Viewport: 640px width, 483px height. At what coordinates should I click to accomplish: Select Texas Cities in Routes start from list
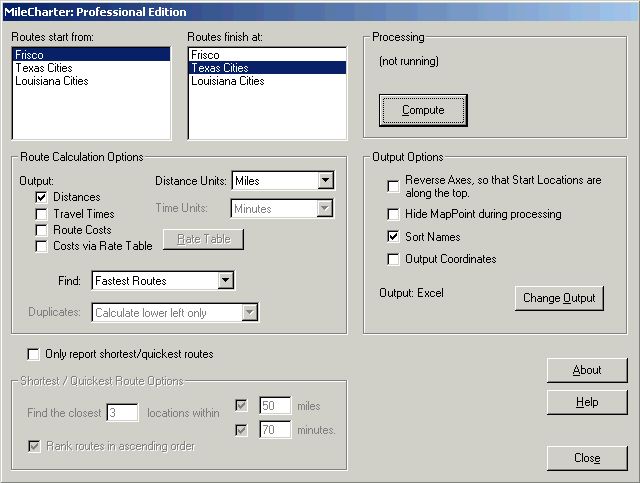(92, 68)
